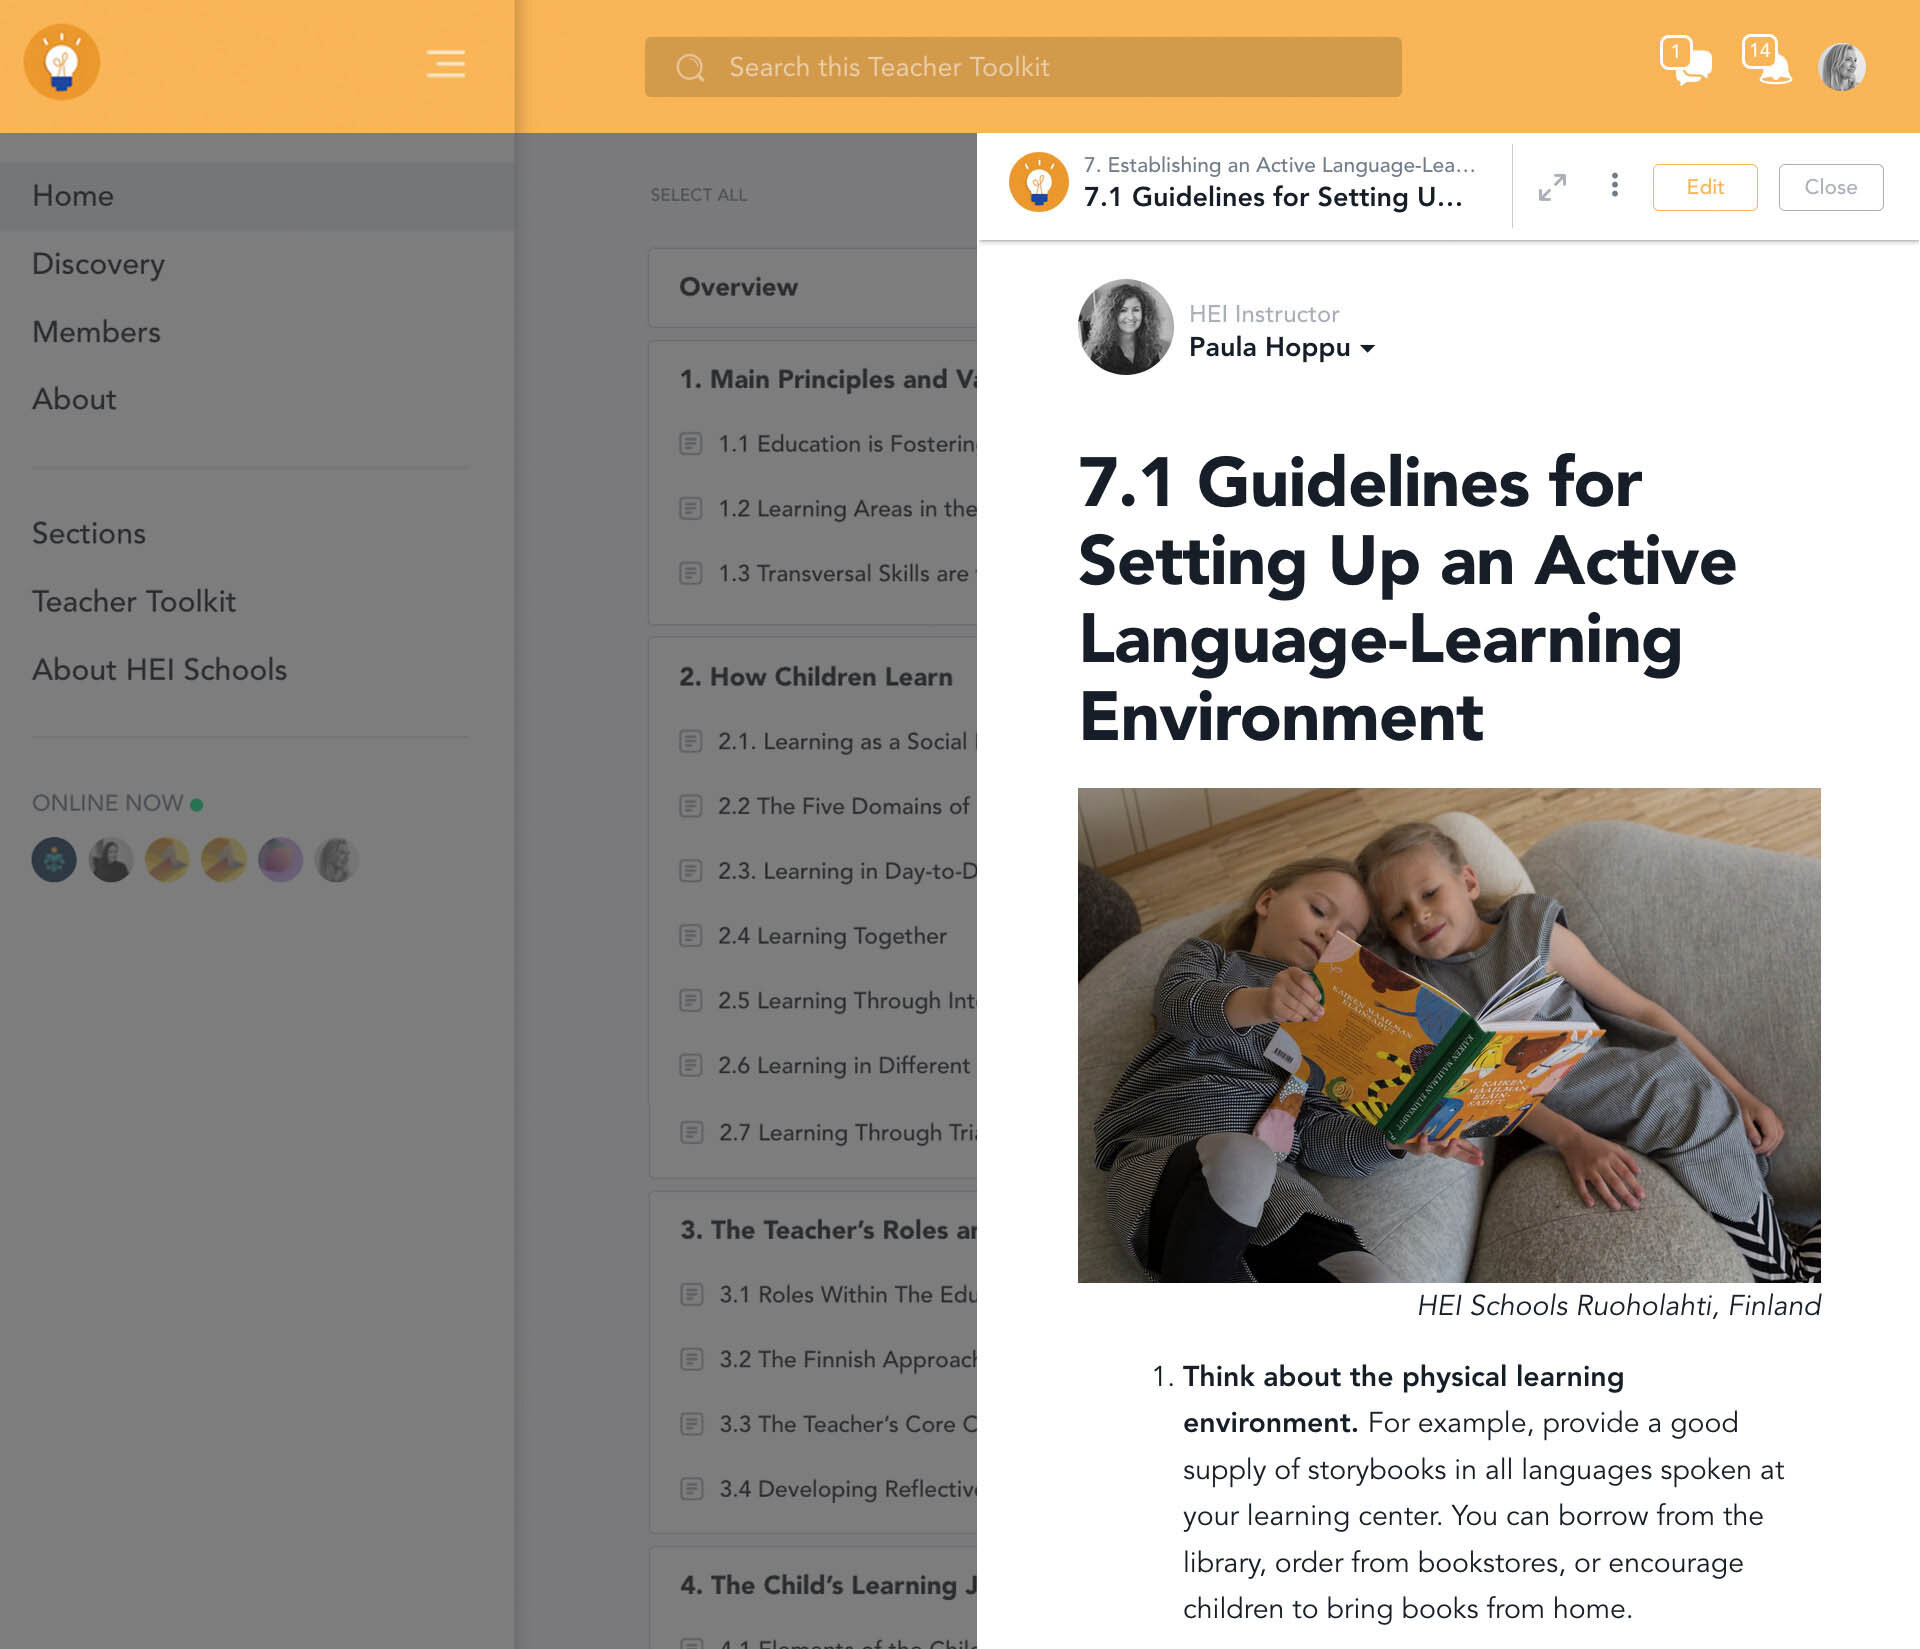Click the user profile avatar icon
This screenshot has height=1649, width=1920.
(1842, 65)
